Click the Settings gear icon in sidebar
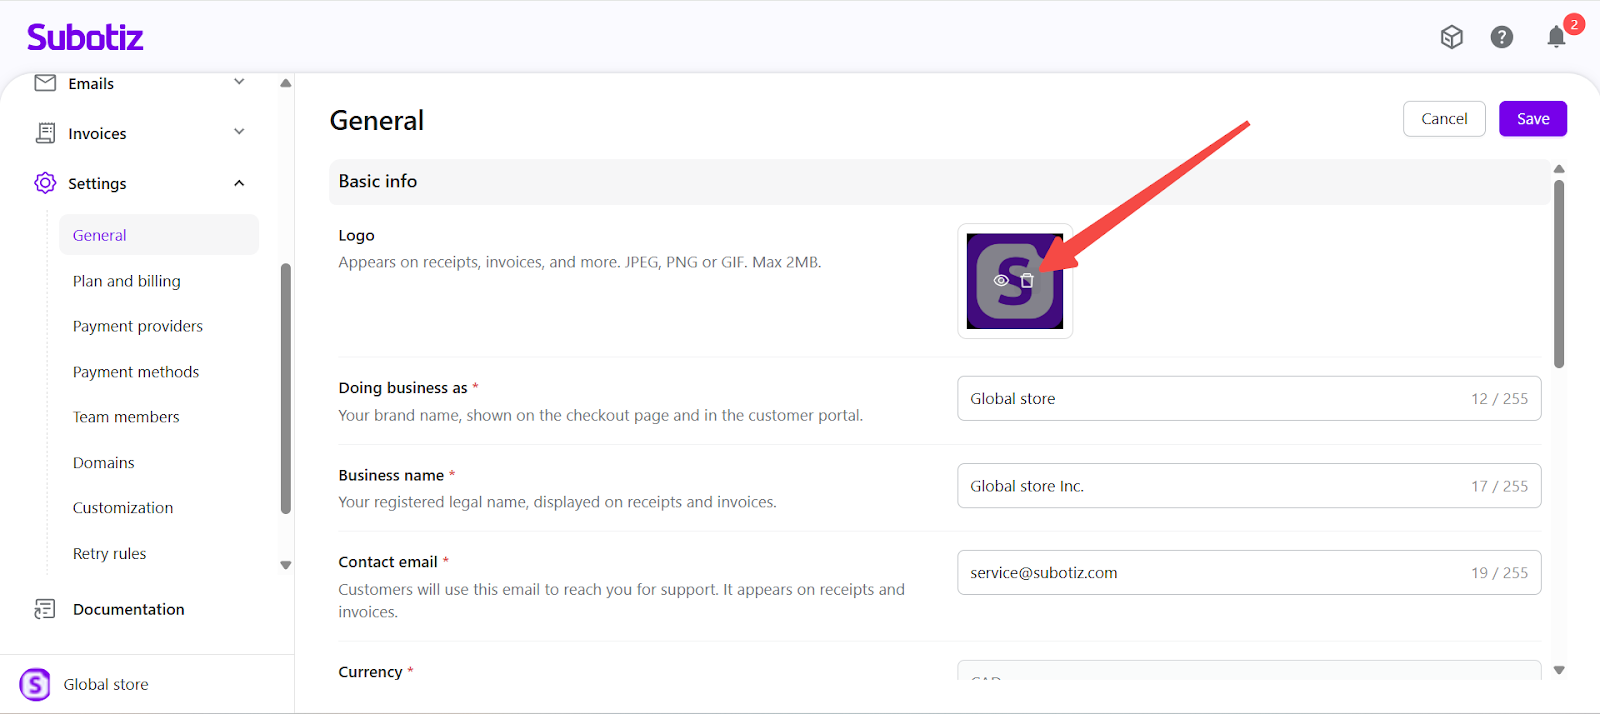The image size is (1600, 714). (x=45, y=183)
